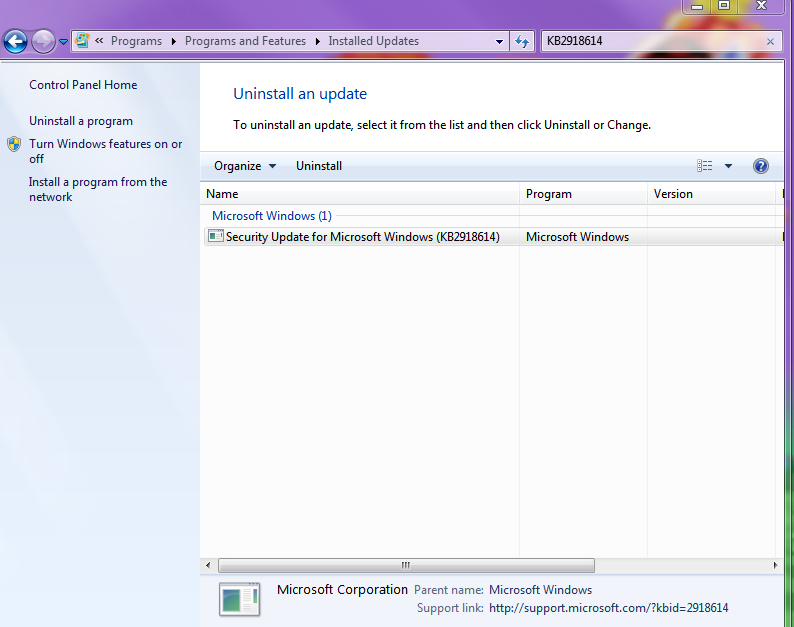Click the Microsoft Windows program cell
Viewport: 794px width, 627px height.
(x=577, y=237)
